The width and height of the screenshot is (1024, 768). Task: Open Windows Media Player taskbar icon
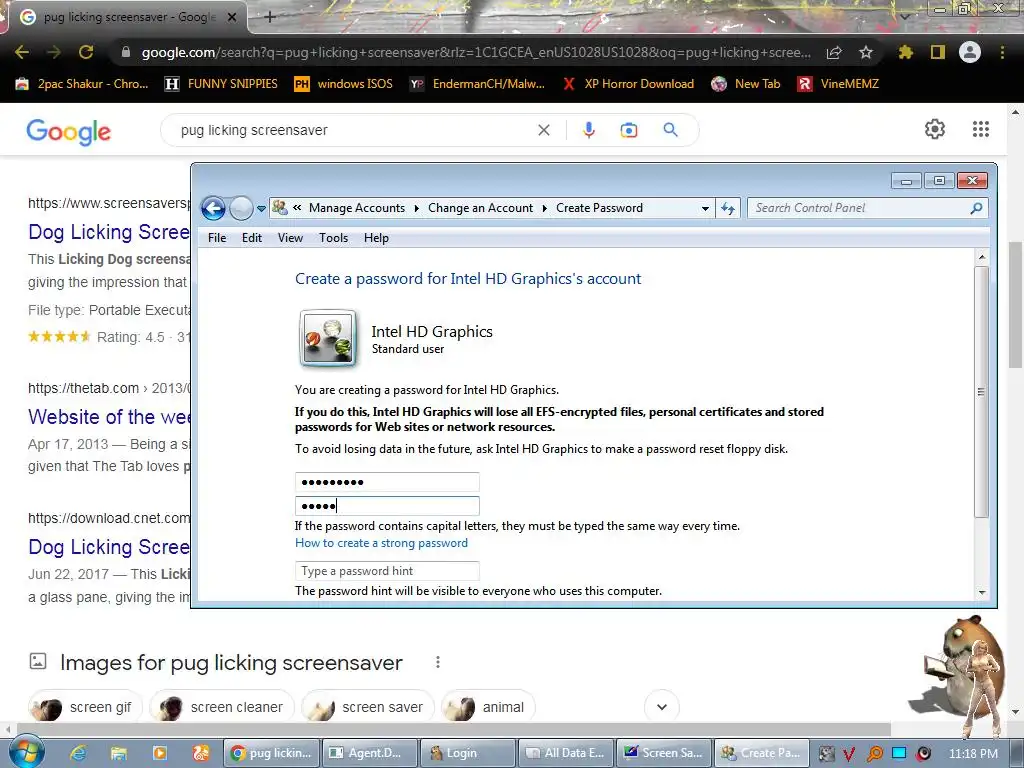[x=159, y=753]
